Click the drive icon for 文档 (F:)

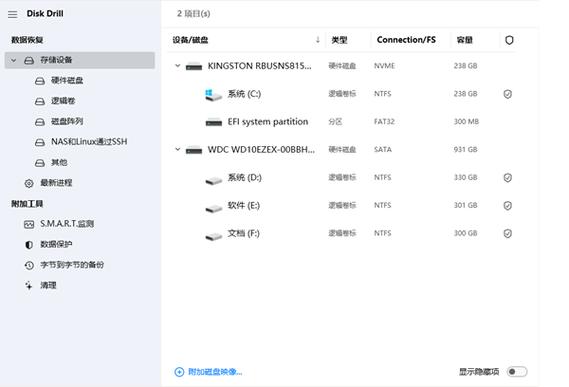click(214, 236)
